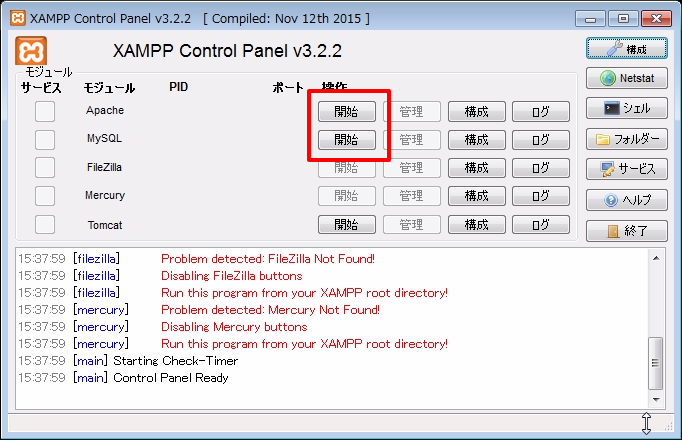Click the FileZilla 管理 admin button

(x=412, y=168)
